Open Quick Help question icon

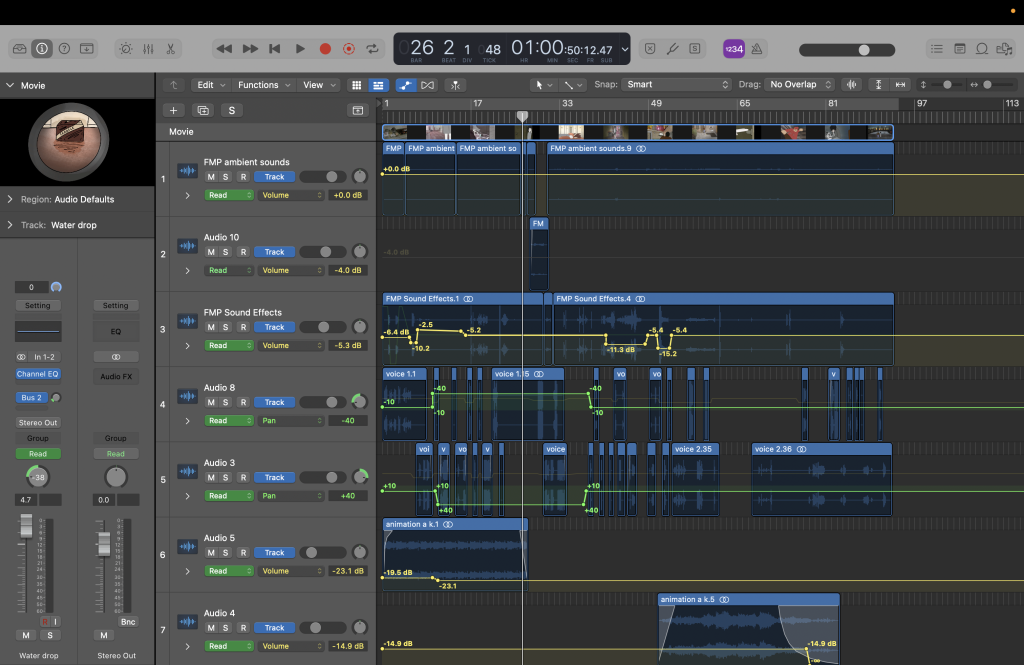(x=64, y=49)
